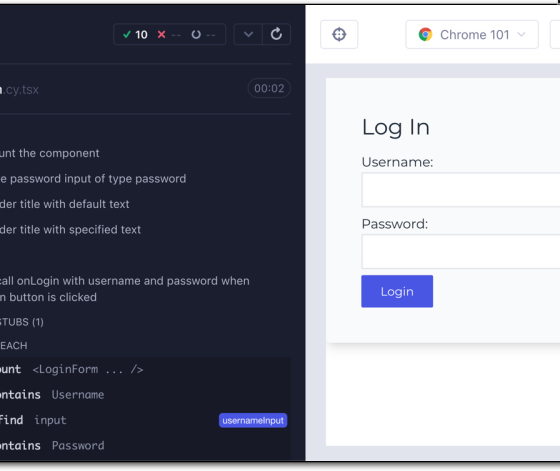Screen dimensions: 560x471
Task: Select the 'contains Password' command
Action: coord(145,445)
